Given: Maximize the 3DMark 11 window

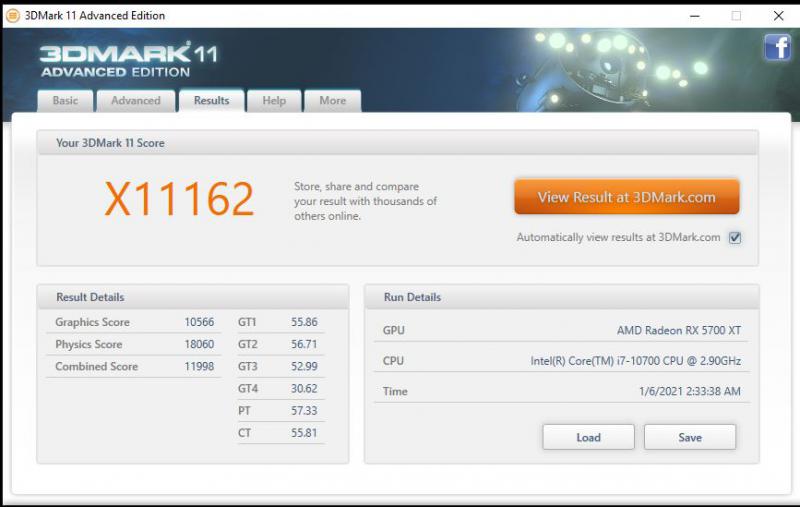Looking at the screenshot, I should coord(736,16).
